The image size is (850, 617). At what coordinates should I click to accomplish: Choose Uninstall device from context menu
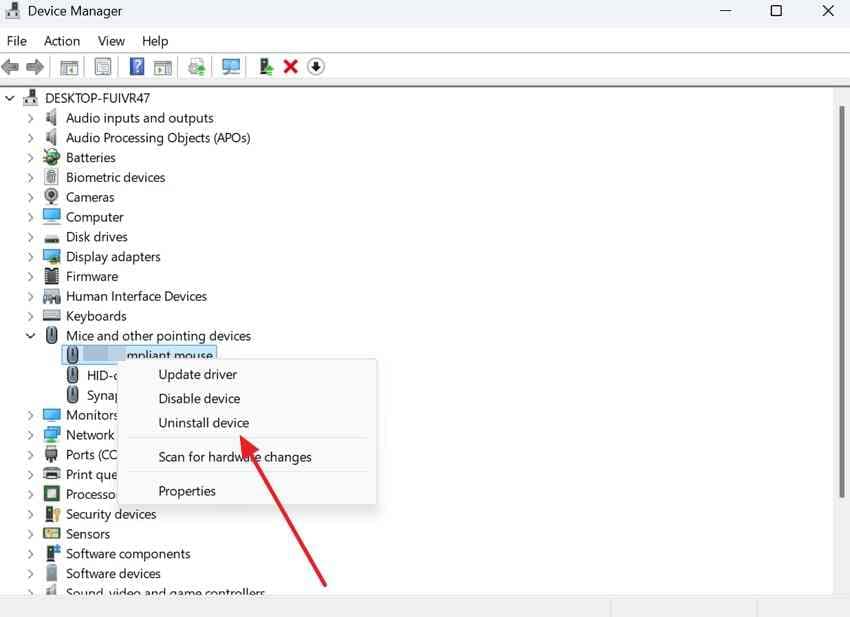247,422
